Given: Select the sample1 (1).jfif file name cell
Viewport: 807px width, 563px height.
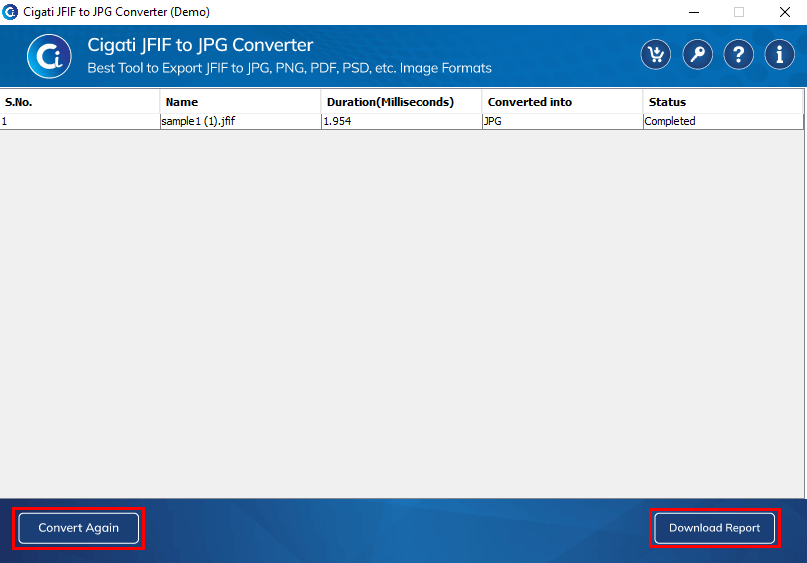Looking at the screenshot, I should point(240,121).
